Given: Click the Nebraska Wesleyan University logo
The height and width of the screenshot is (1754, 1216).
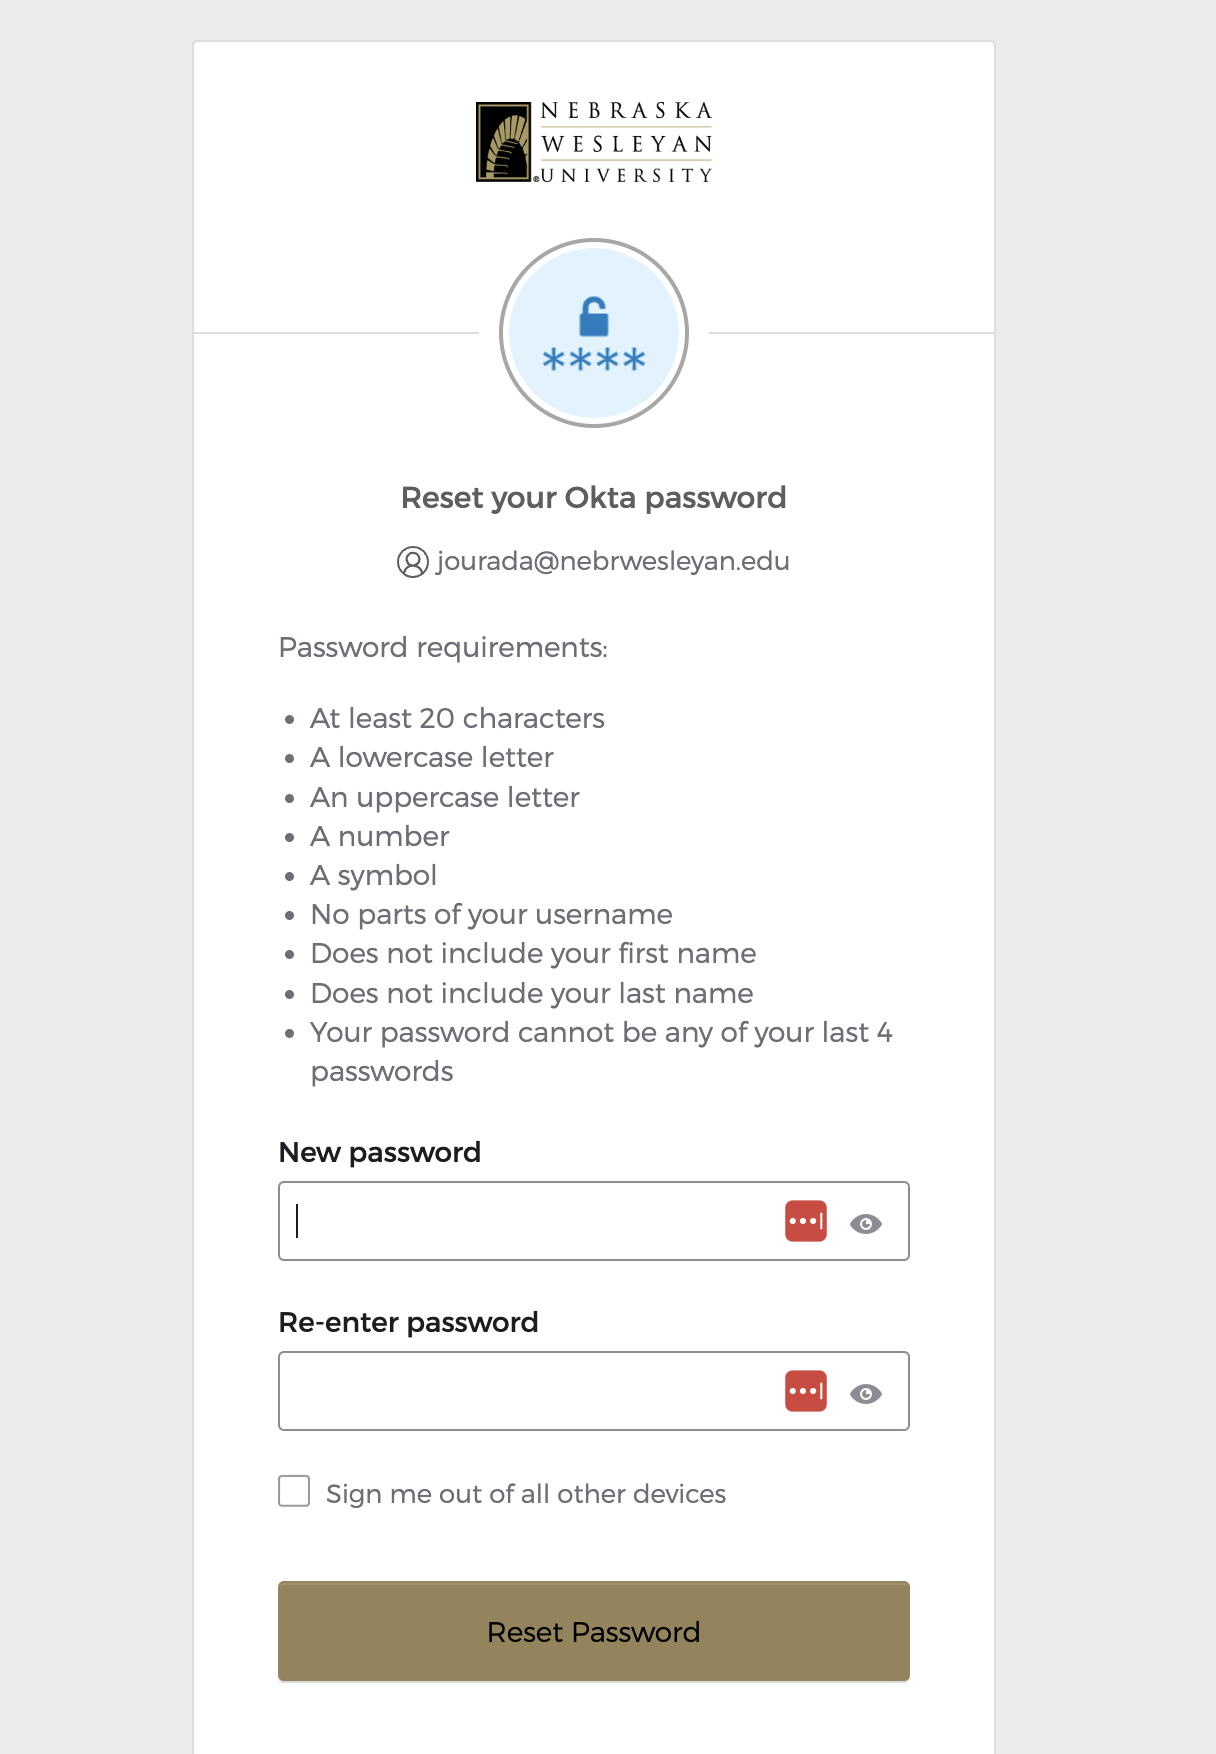Looking at the screenshot, I should point(594,142).
